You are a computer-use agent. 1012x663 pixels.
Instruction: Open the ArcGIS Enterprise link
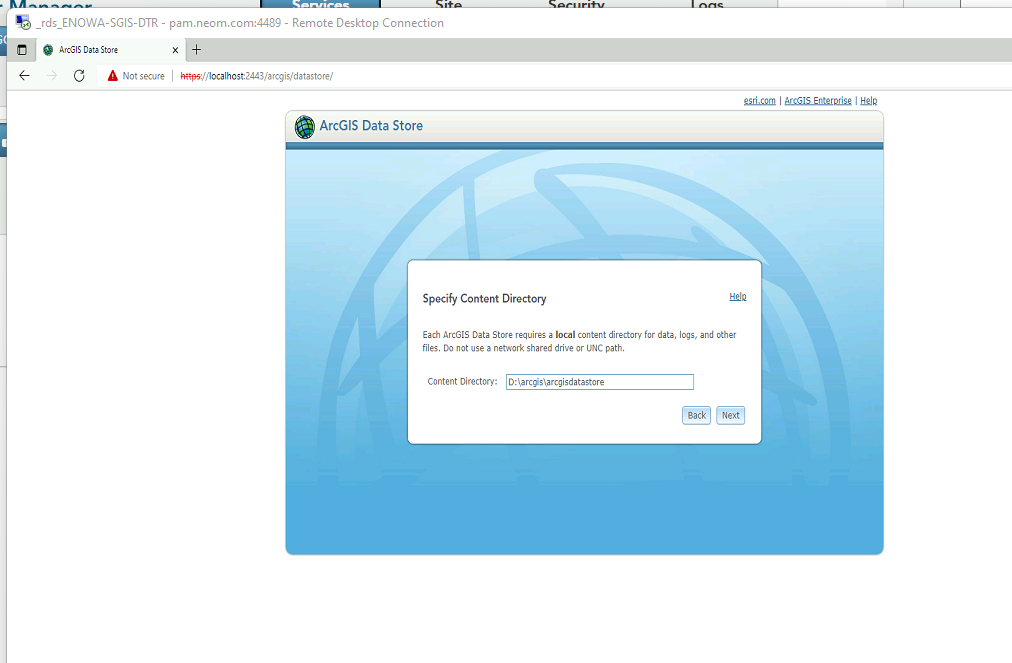pyautogui.click(x=817, y=101)
